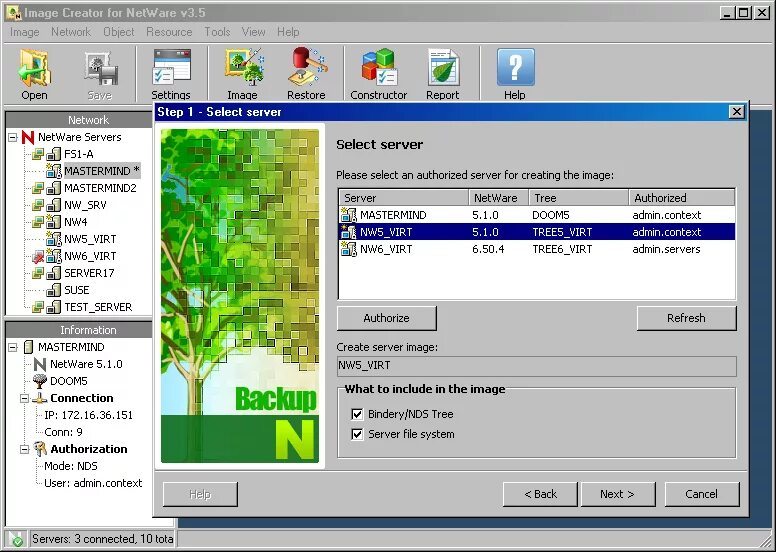Click the NW6_VIRT row icon in server list
The image size is (776, 552).
[x=348, y=249]
